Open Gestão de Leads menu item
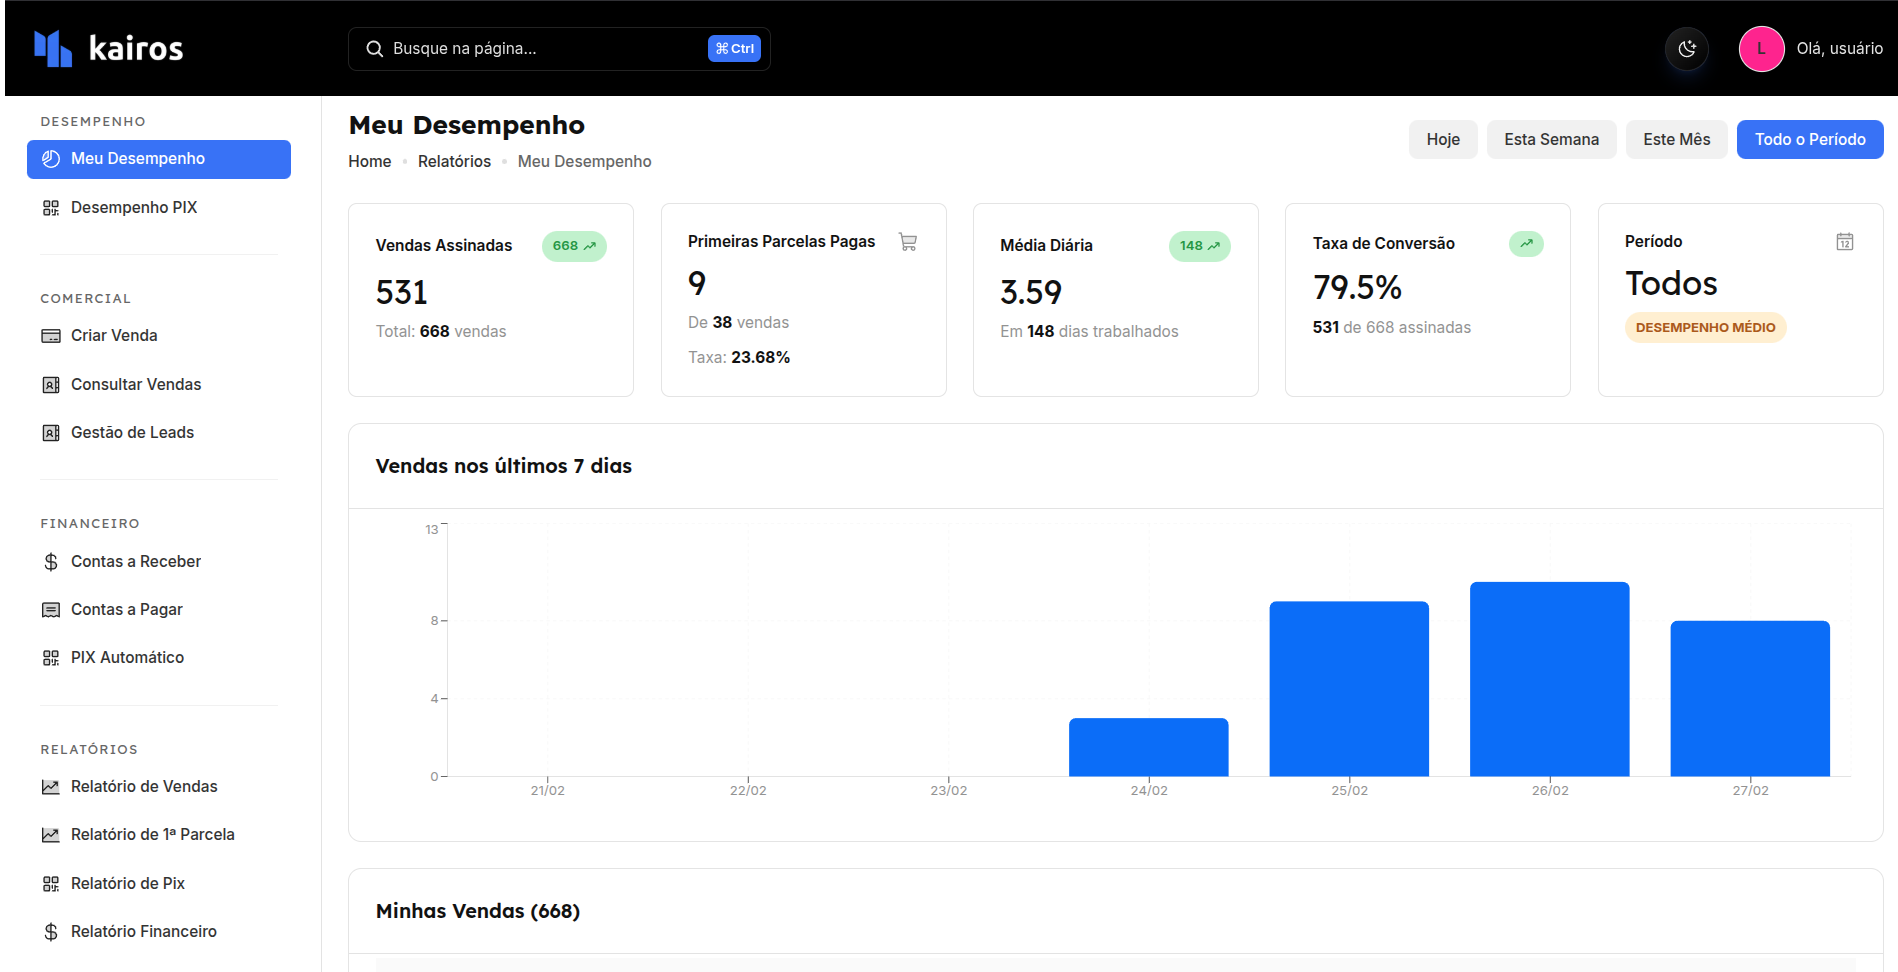 point(132,433)
